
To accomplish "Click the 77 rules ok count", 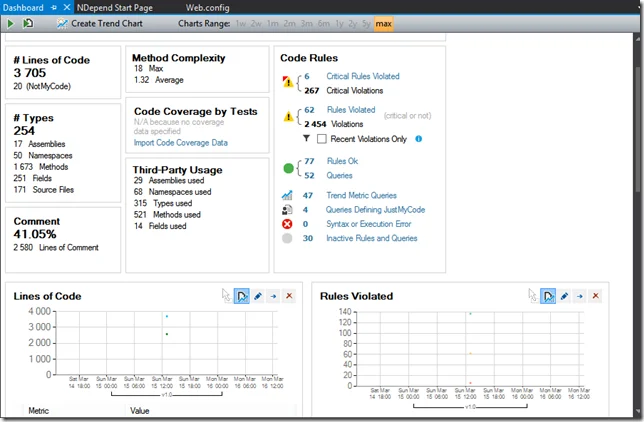I will coord(309,161).
